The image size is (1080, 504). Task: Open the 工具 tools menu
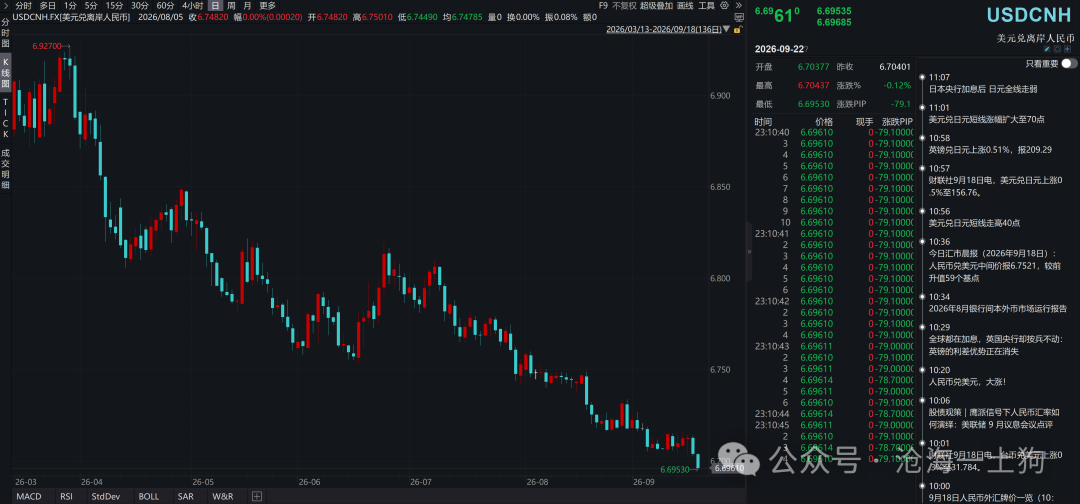coord(706,5)
